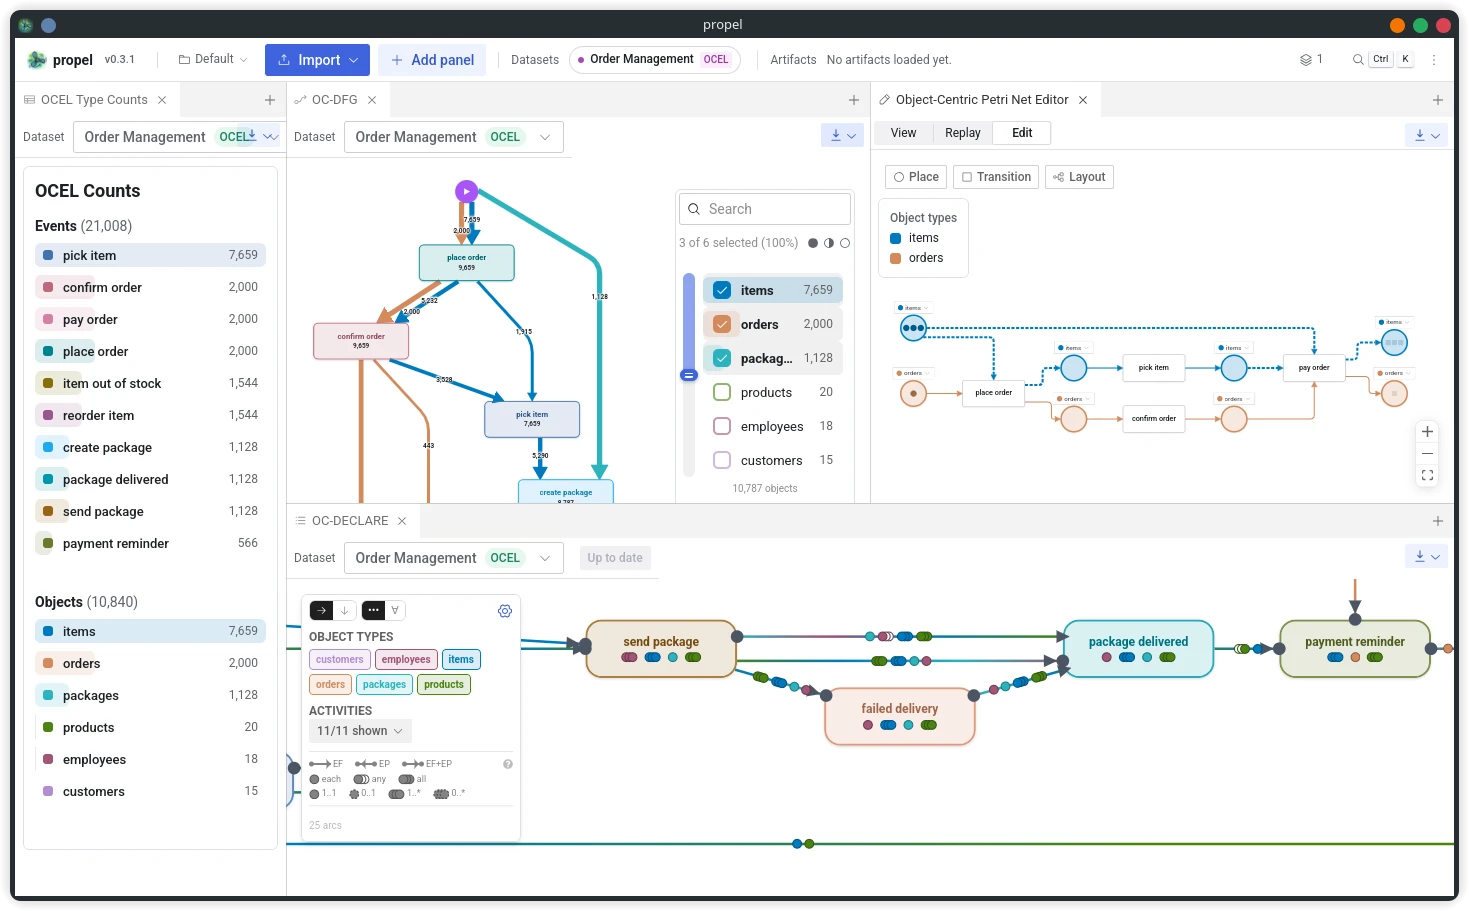Add a tab beside OCEL Type Counts
1469x911 pixels.
point(270,100)
